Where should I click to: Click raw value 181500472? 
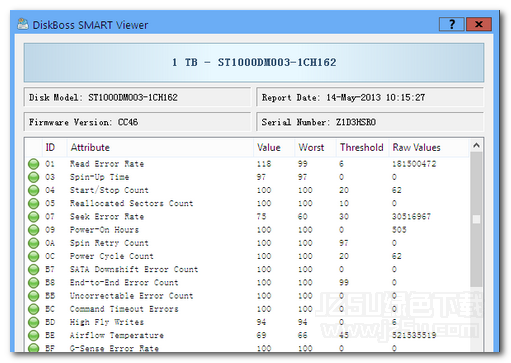pos(414,164)
